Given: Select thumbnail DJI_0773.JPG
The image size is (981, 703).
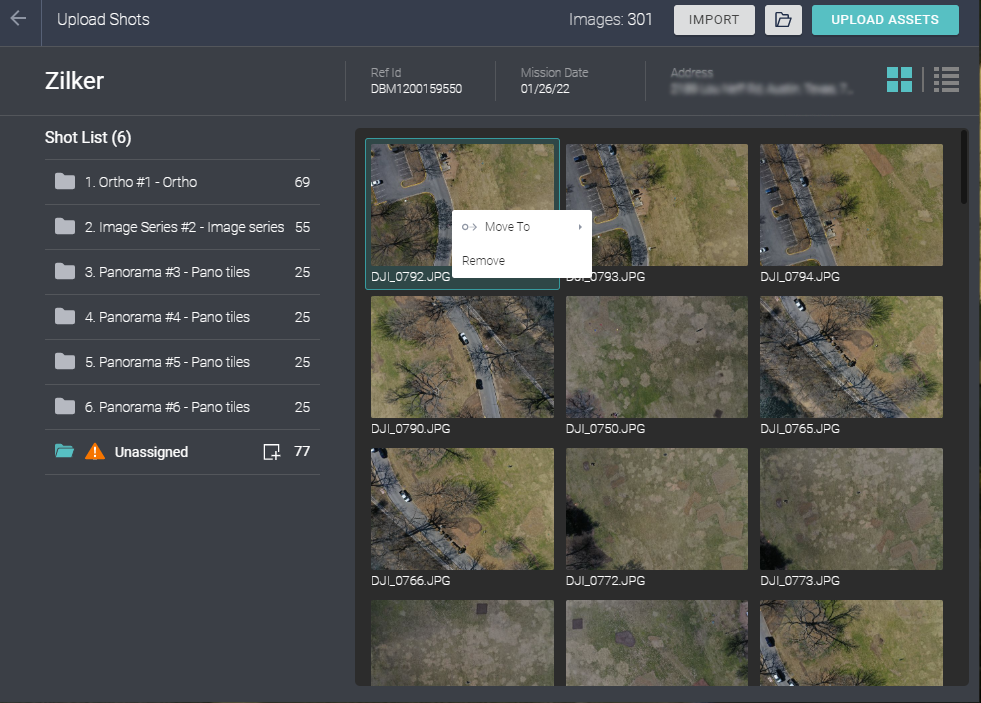Looking at the screenshot, I should point(851,509).
